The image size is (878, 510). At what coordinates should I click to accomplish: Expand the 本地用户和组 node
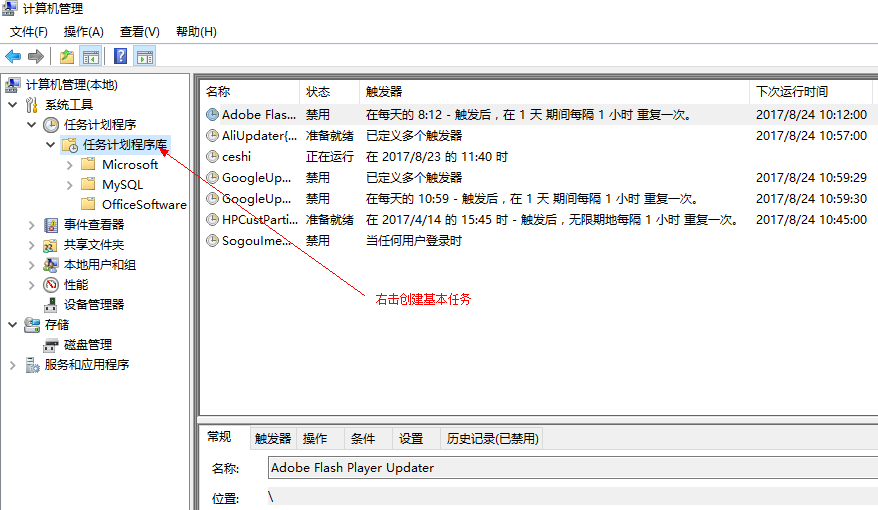pyautogui.click(x=32, y=265)
